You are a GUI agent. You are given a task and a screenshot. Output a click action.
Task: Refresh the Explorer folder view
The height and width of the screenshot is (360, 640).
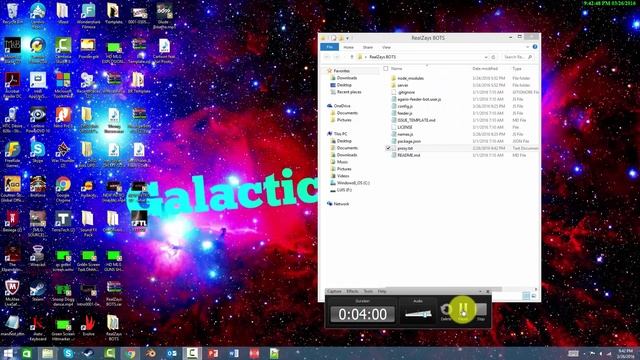[x=493, y=57]
